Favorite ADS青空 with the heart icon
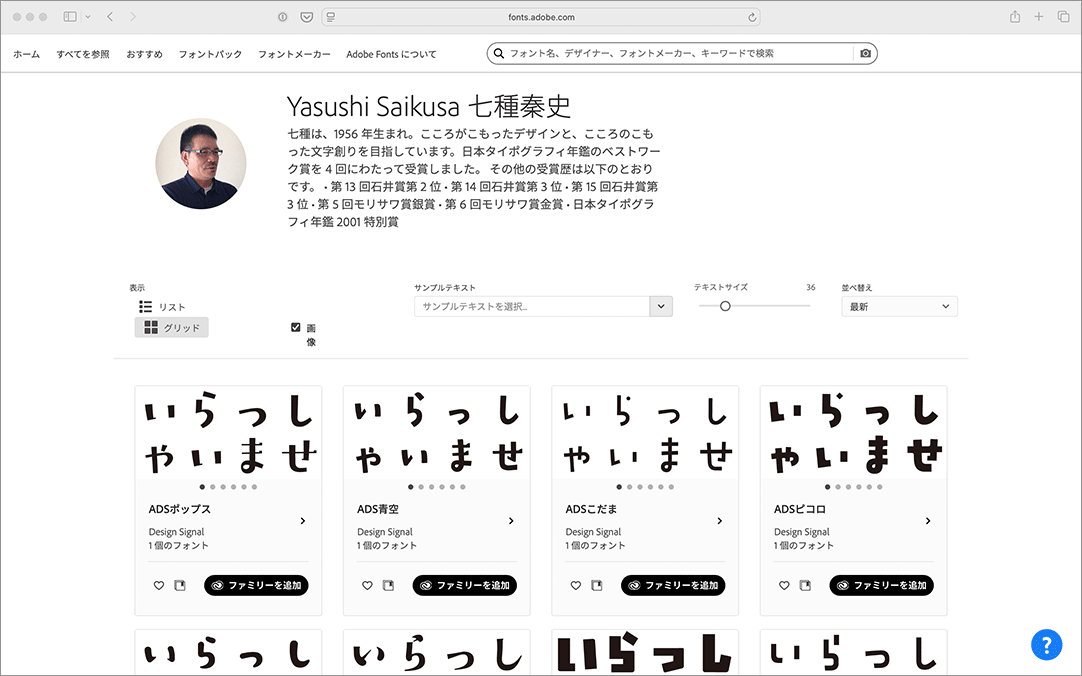Image resolution: width=1082 pixels, height=676 pixels. pyautogui.click(x=367, y=586)
